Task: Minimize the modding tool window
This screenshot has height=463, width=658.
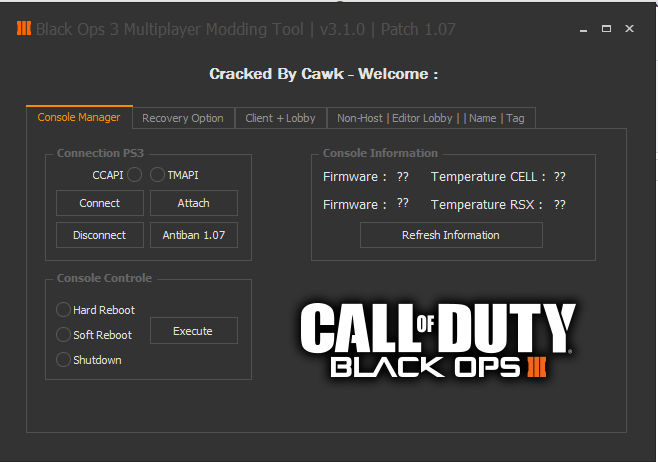Action: tap(583, 29)
